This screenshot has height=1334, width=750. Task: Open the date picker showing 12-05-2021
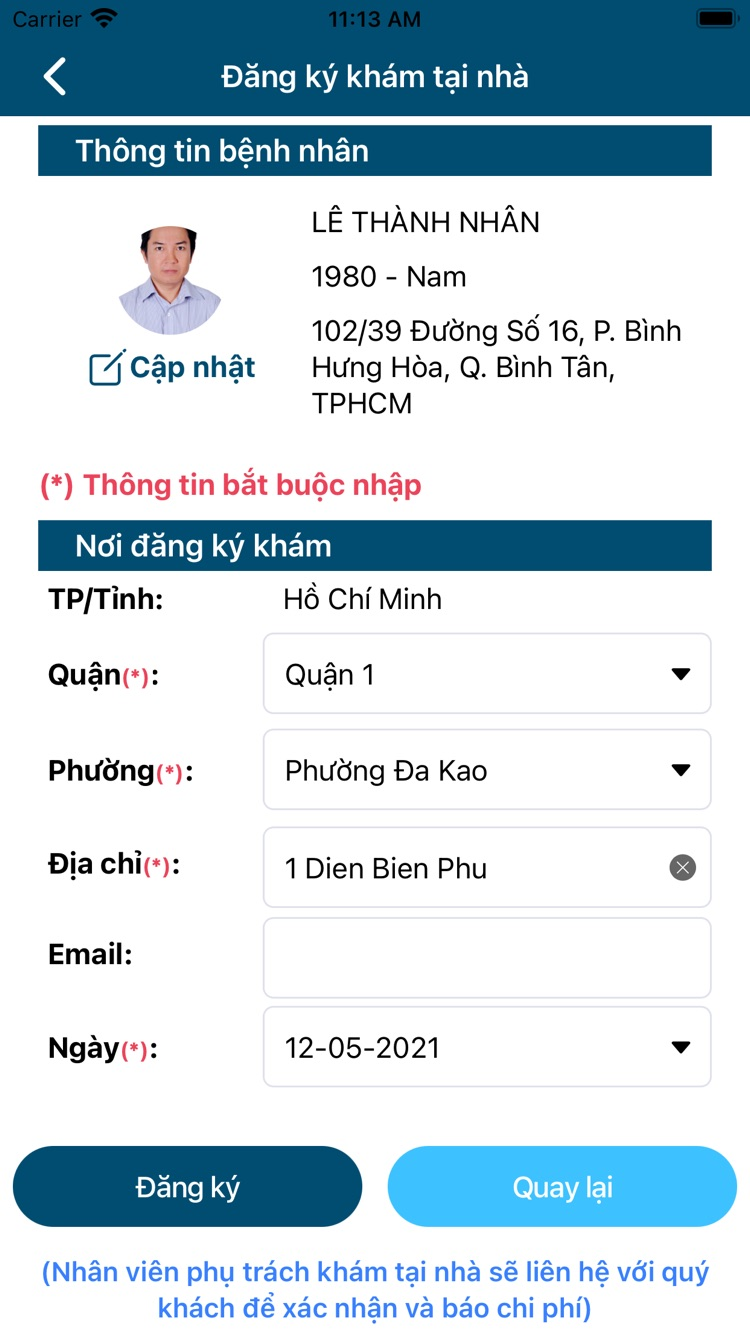[x=486, y=1047]
